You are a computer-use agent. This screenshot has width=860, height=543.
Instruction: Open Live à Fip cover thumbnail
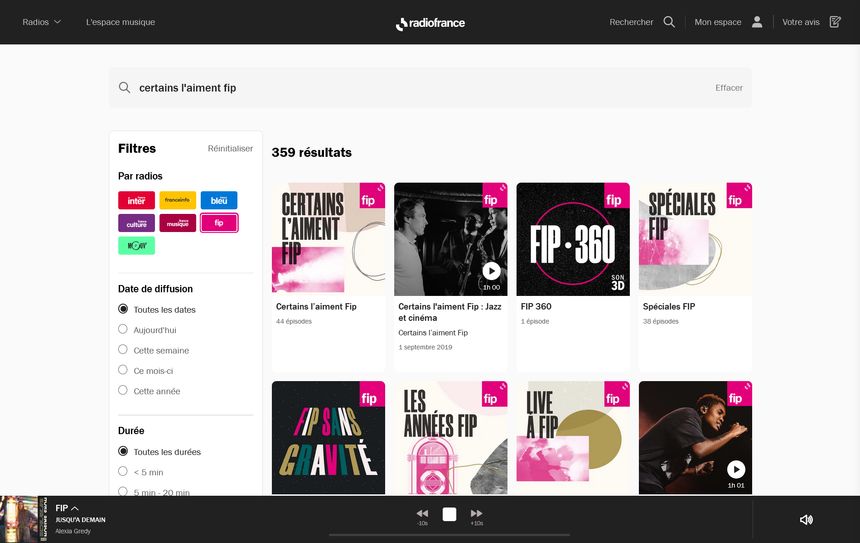click(573, 438)
